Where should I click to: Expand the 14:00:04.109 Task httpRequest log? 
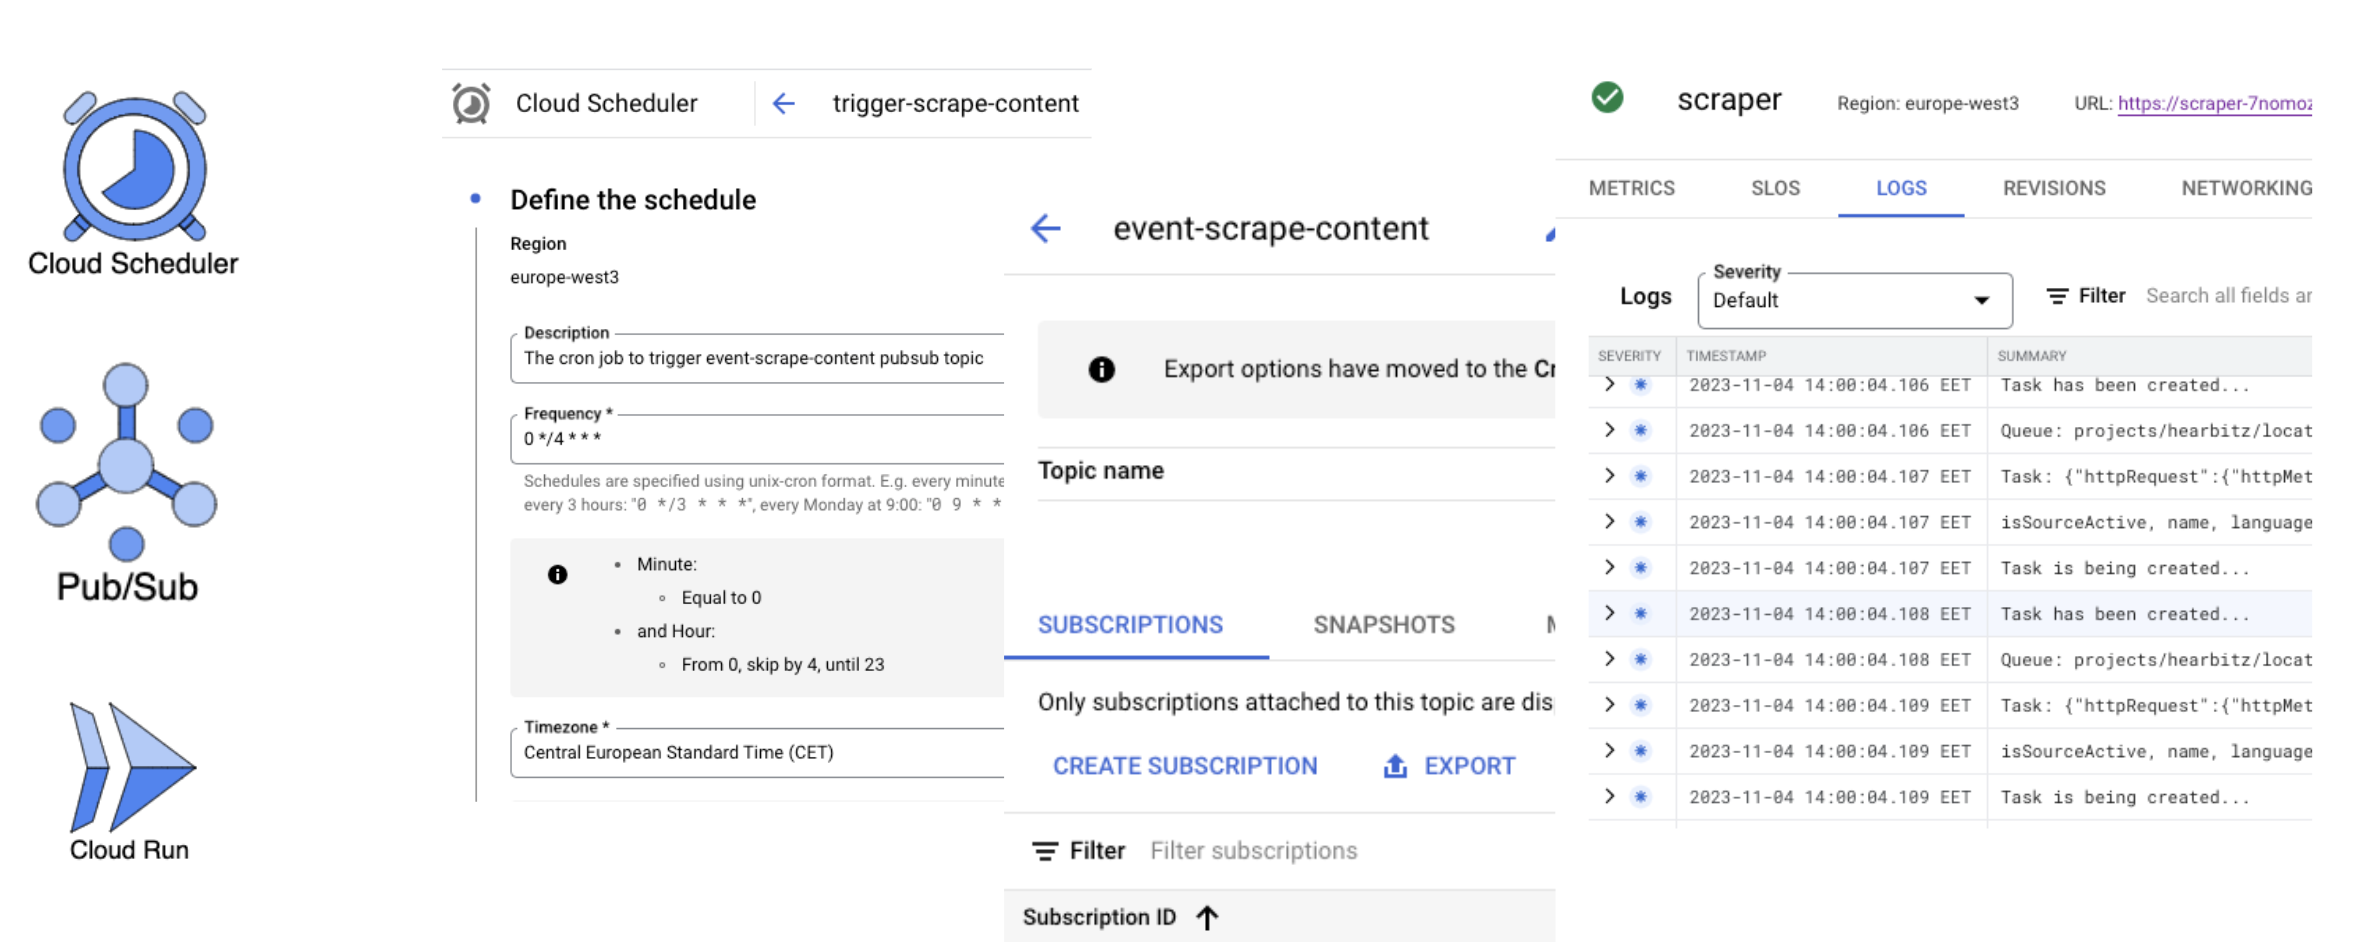1609,705
